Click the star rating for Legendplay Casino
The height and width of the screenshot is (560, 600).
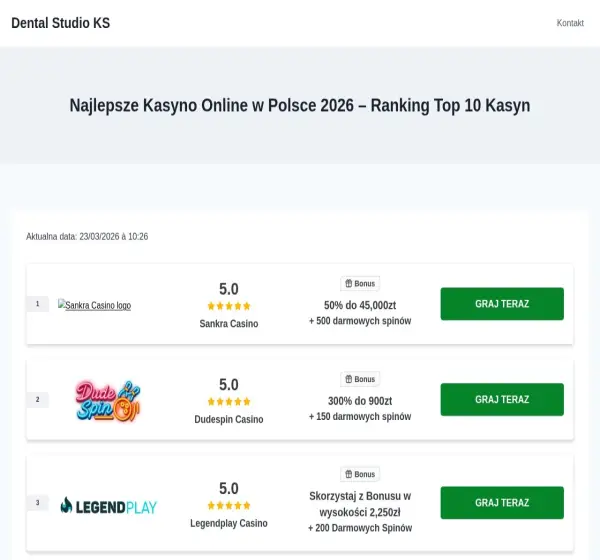(229, 506)
